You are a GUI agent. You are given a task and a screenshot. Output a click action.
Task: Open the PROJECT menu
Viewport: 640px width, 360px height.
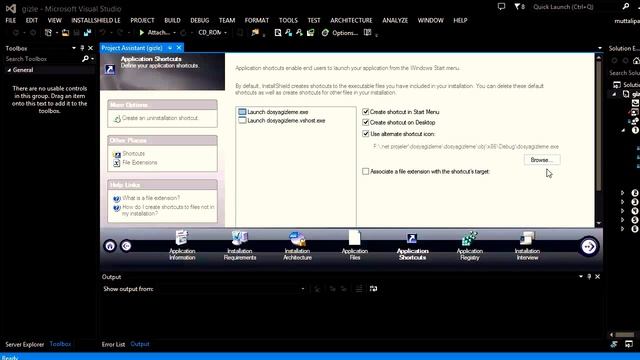click(x=142, y=20)
